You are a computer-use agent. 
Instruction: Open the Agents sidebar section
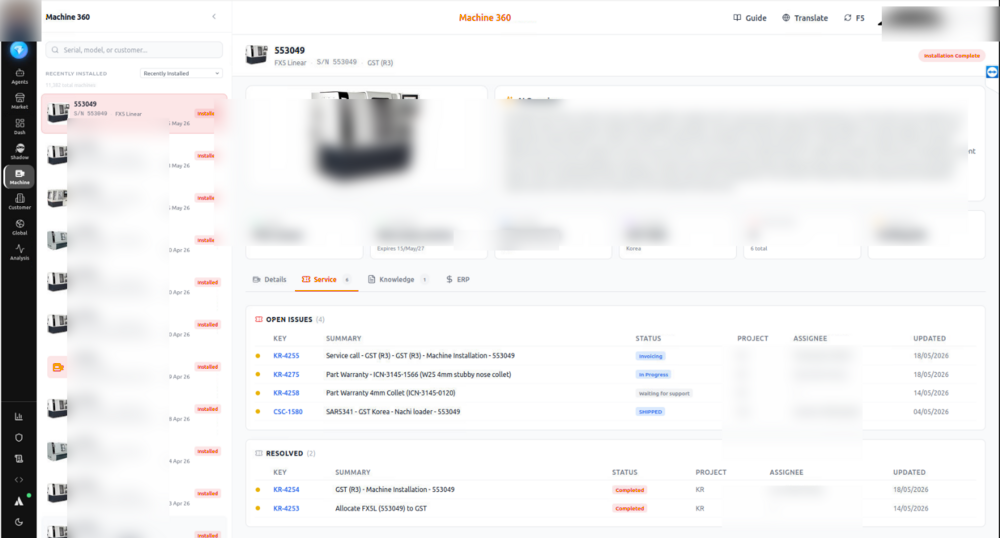click(19, 76)
